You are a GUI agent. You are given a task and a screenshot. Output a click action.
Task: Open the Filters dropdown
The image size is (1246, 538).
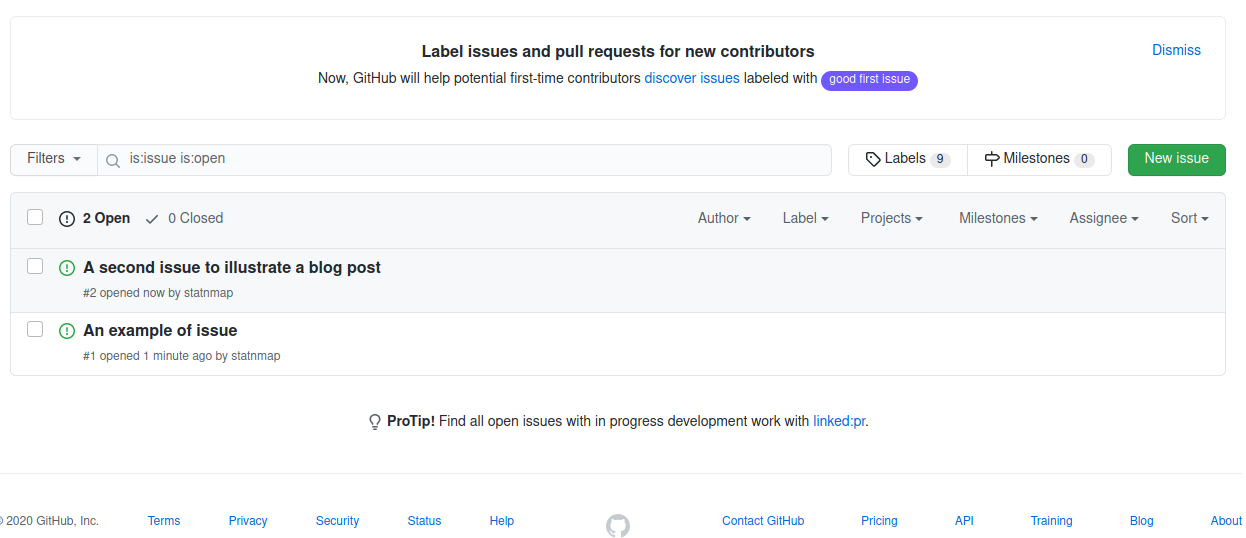54,159
